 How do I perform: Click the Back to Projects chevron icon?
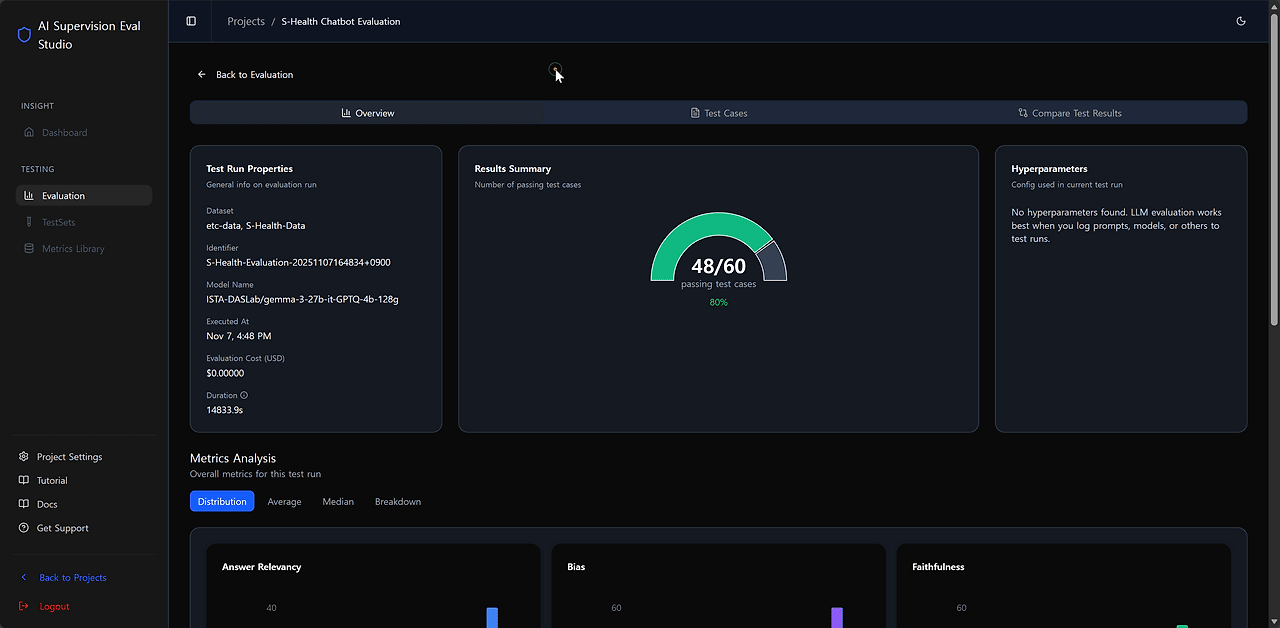pyautogui.click(x=24, y=578)
